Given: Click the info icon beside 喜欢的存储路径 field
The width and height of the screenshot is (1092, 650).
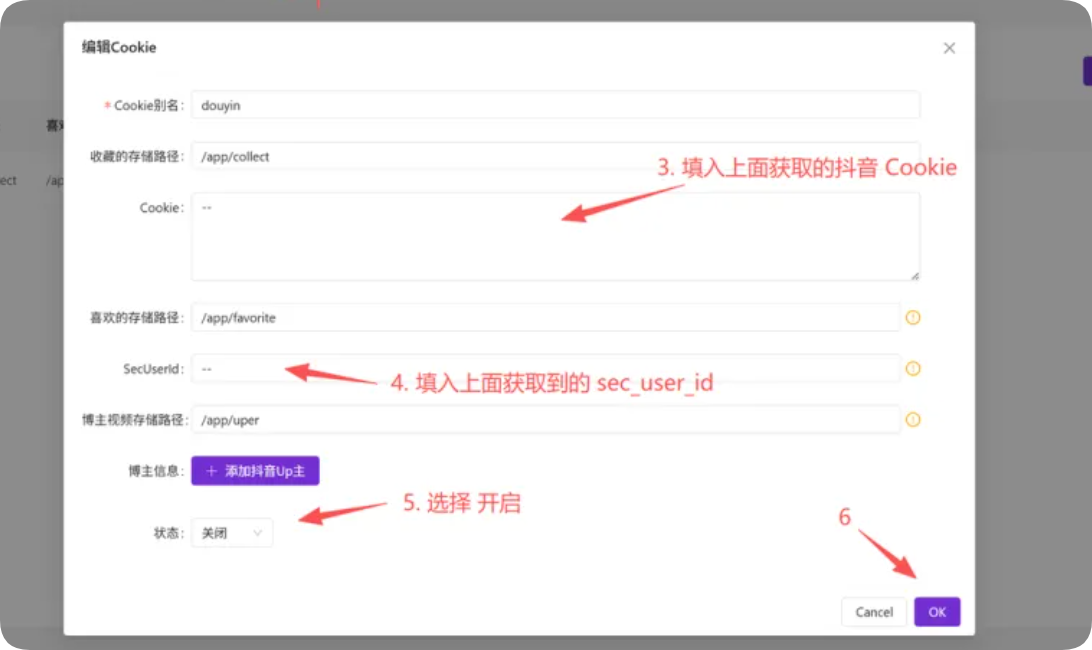Looking at the screenshot, I should pyautogui.click(x=912, y=318).
